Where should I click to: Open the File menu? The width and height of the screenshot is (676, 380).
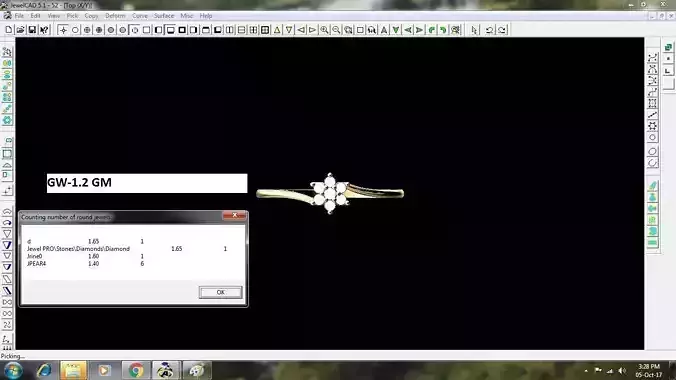(x=19, y=16)
